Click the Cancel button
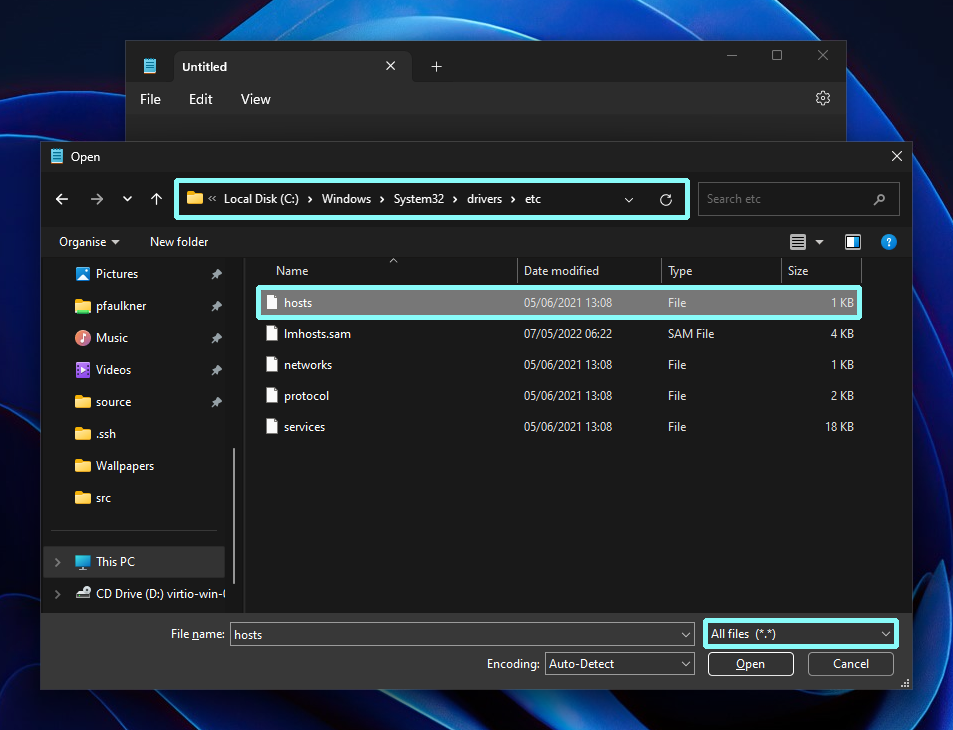The width and height of the screenshot is (953, 730). [851, 664]
